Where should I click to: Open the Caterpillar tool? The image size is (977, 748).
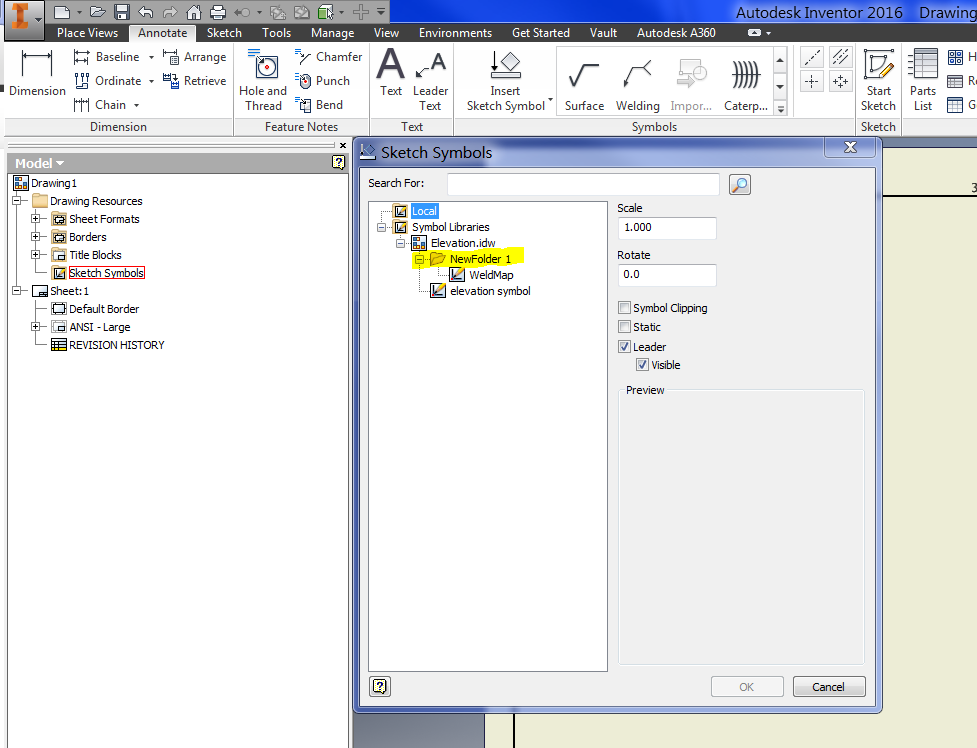[x=744, y=80]
